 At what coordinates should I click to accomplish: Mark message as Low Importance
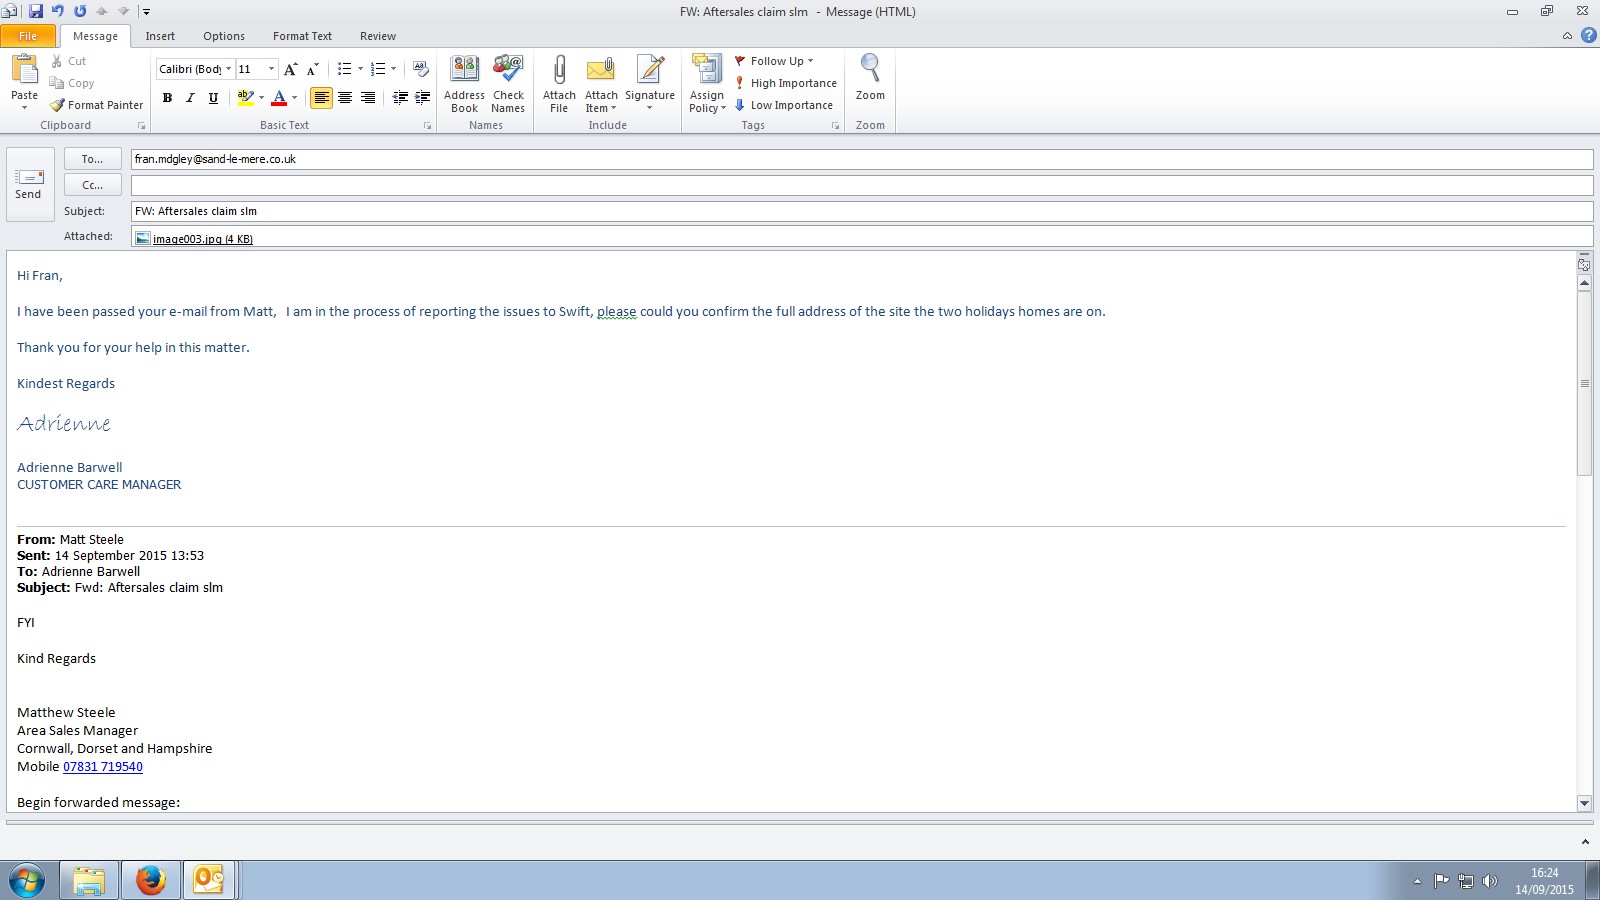pyautogui.click(x=783, y=105)
